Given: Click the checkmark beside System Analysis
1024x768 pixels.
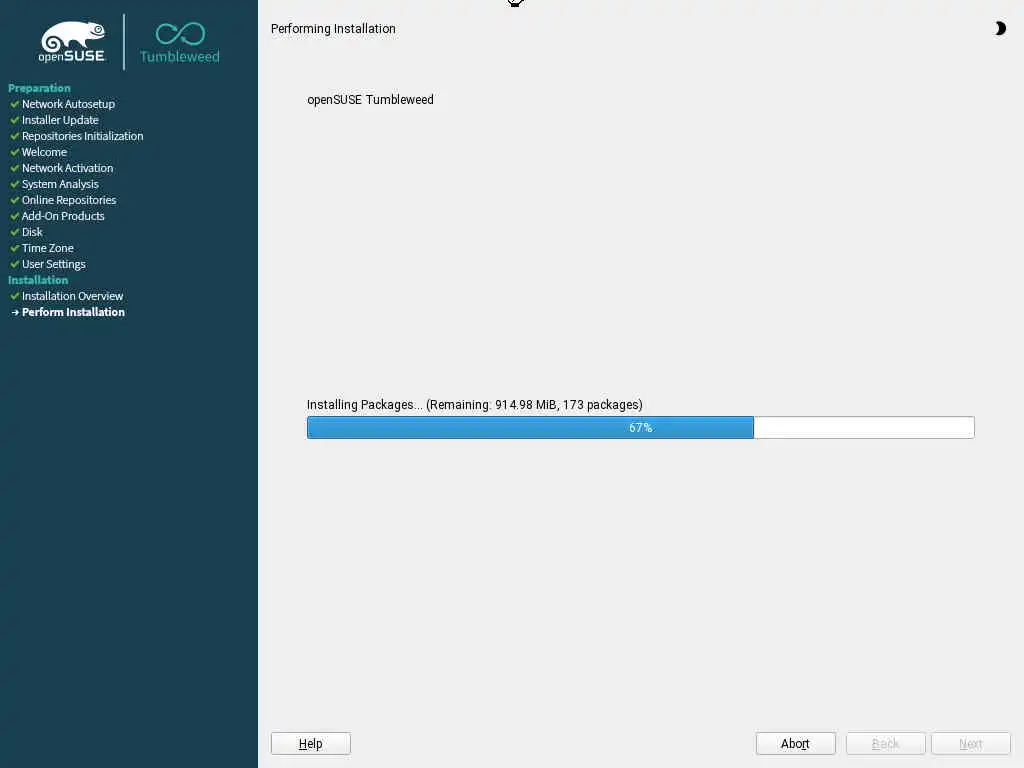Looking at the screenshot, I should (x=14, y=184).
